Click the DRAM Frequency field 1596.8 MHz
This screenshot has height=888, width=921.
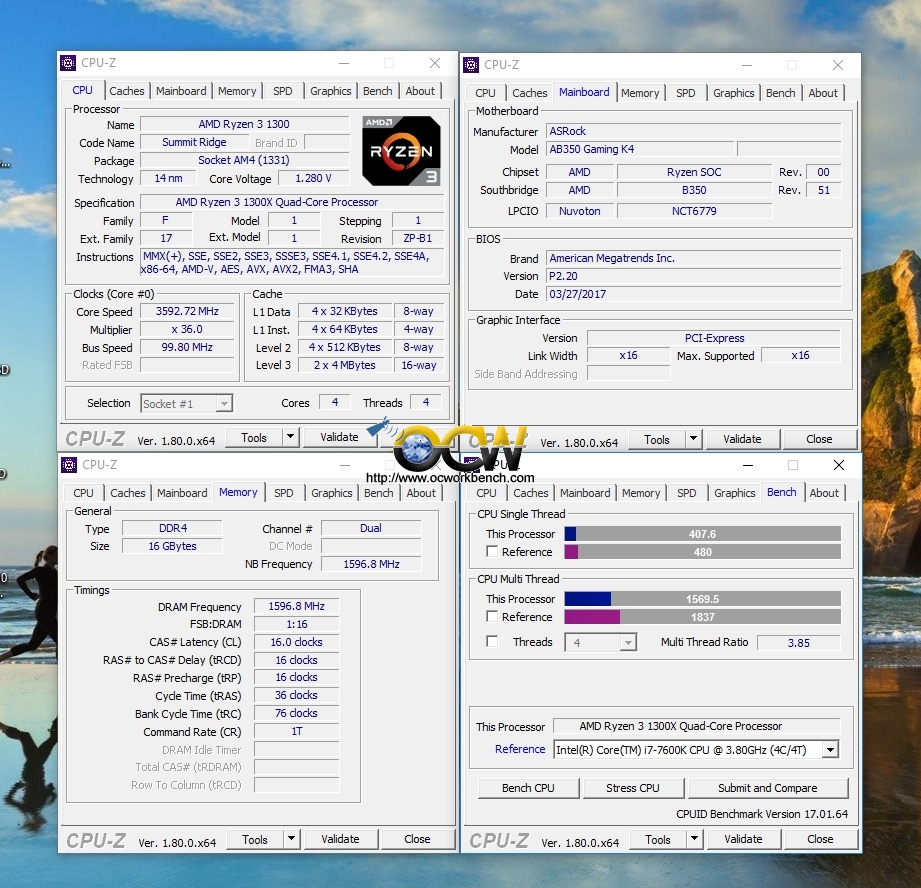tap(297, 606)
